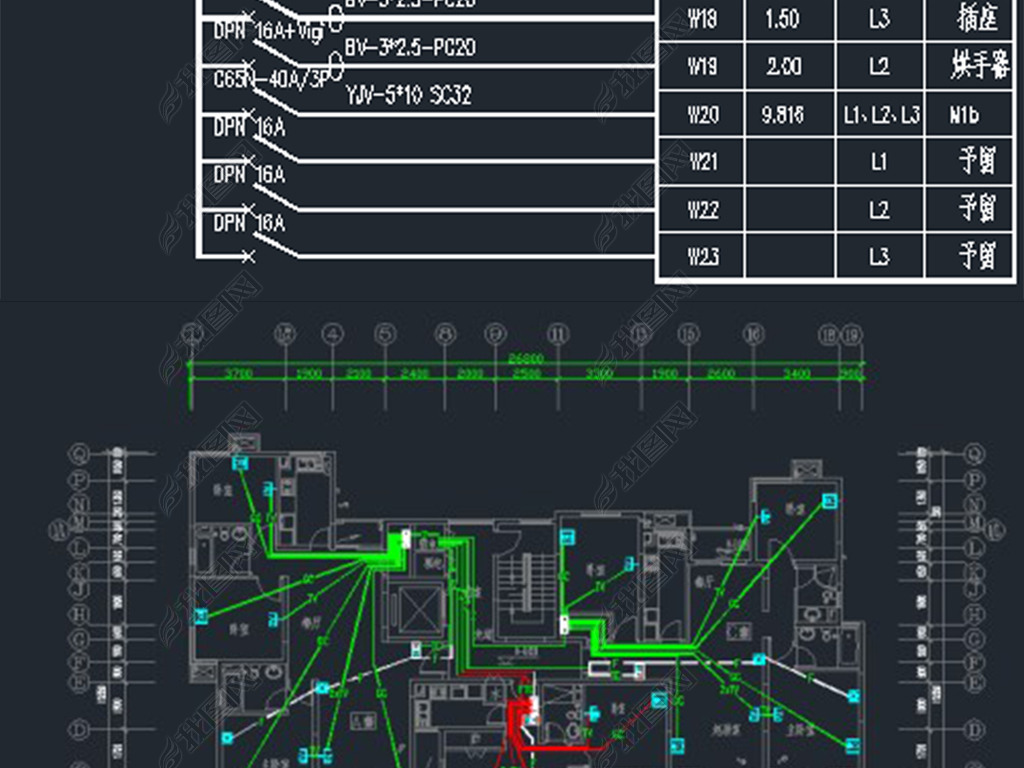
Task: Select the L1、L2、L3 phase cell
Action: (x=880, y=115)
